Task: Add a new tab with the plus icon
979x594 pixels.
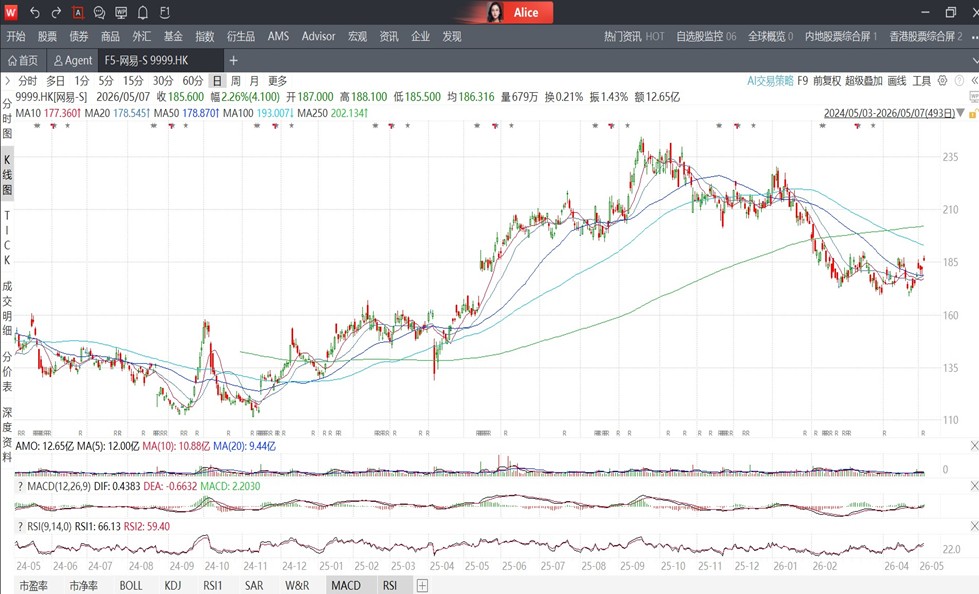Action: click(x=234, y=61)
